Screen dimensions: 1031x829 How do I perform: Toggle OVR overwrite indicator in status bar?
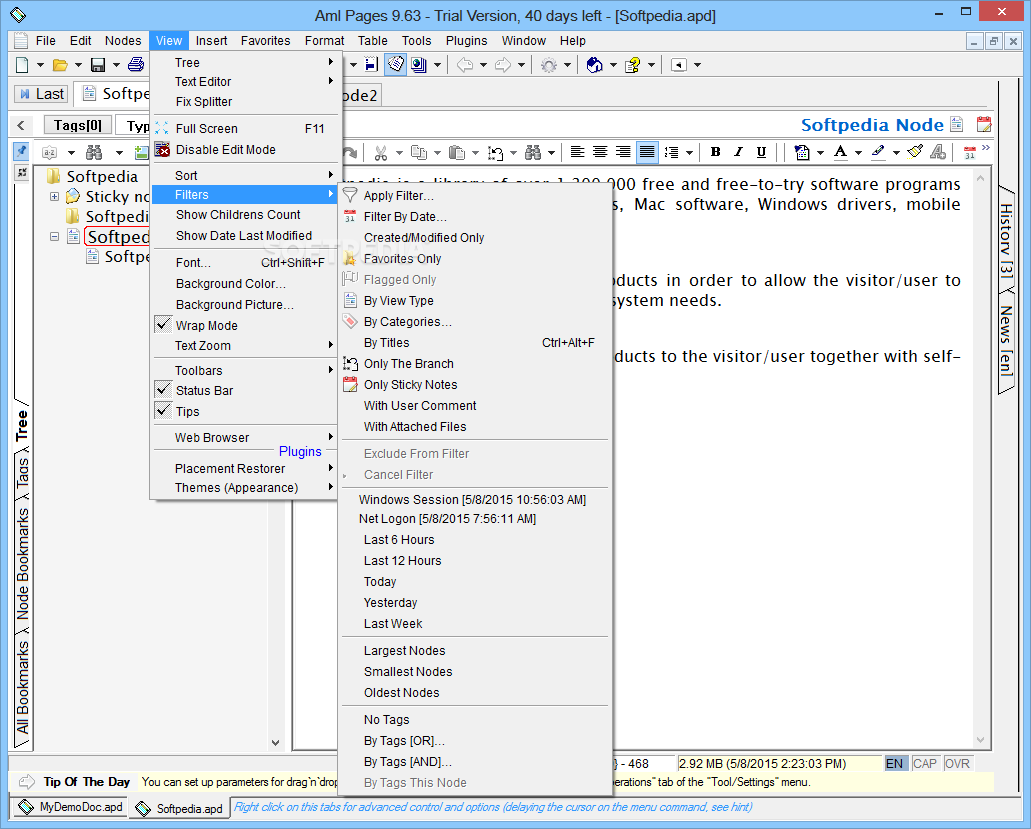point(957,763)
